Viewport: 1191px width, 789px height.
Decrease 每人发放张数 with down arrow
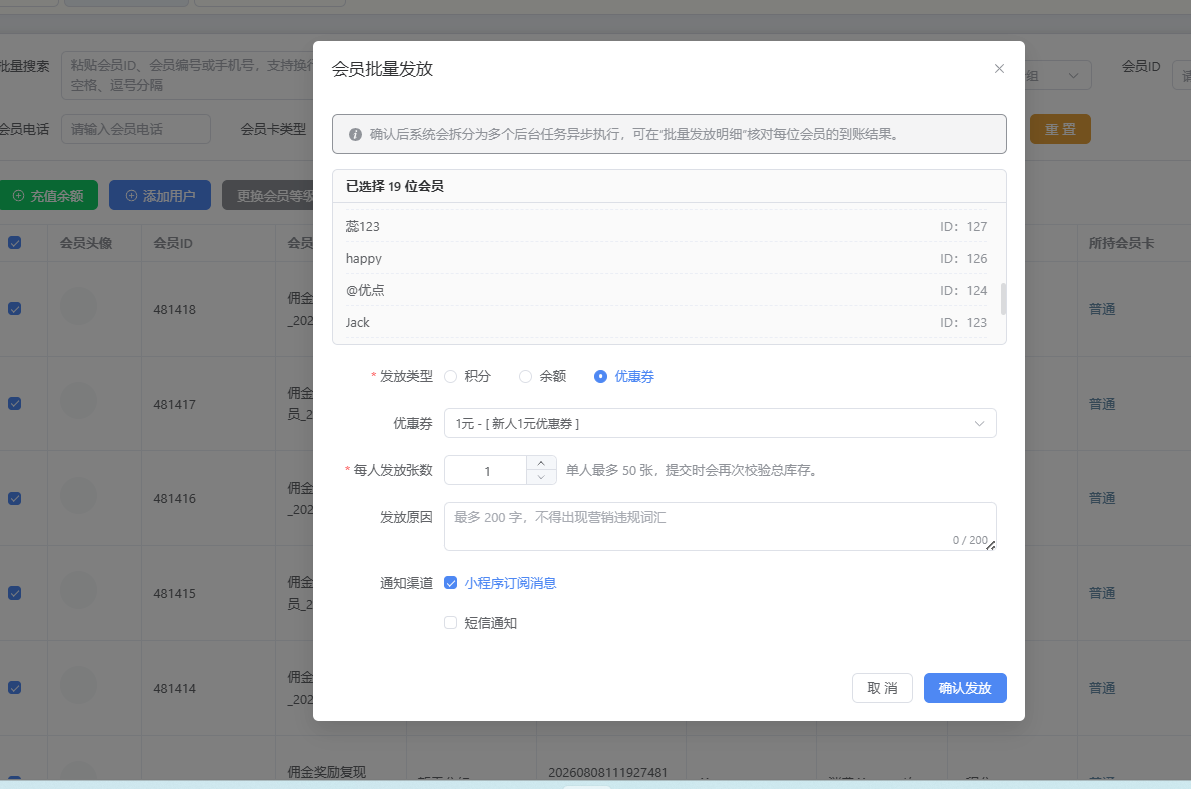[x=541, y=477]
